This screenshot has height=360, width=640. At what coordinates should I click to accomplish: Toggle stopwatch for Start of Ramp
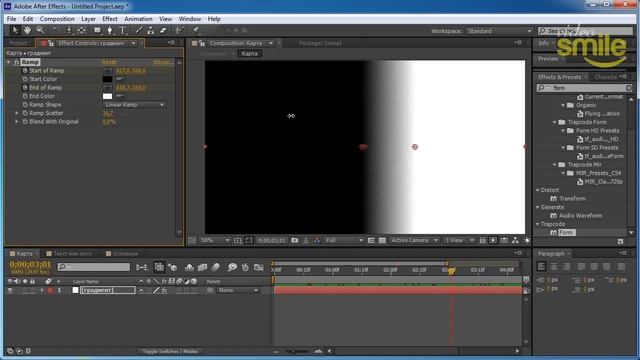(x=25, y=71)
